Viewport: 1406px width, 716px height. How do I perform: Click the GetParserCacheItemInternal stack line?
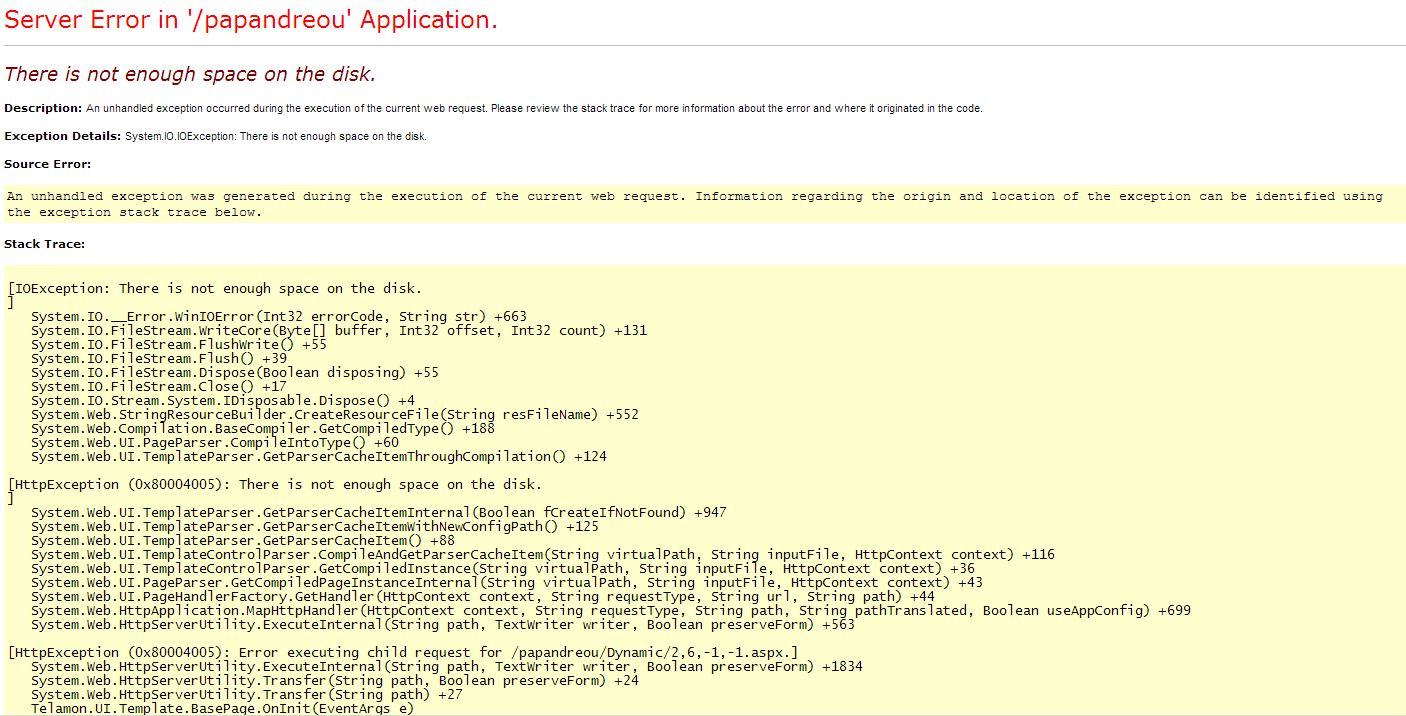(378, 513)
